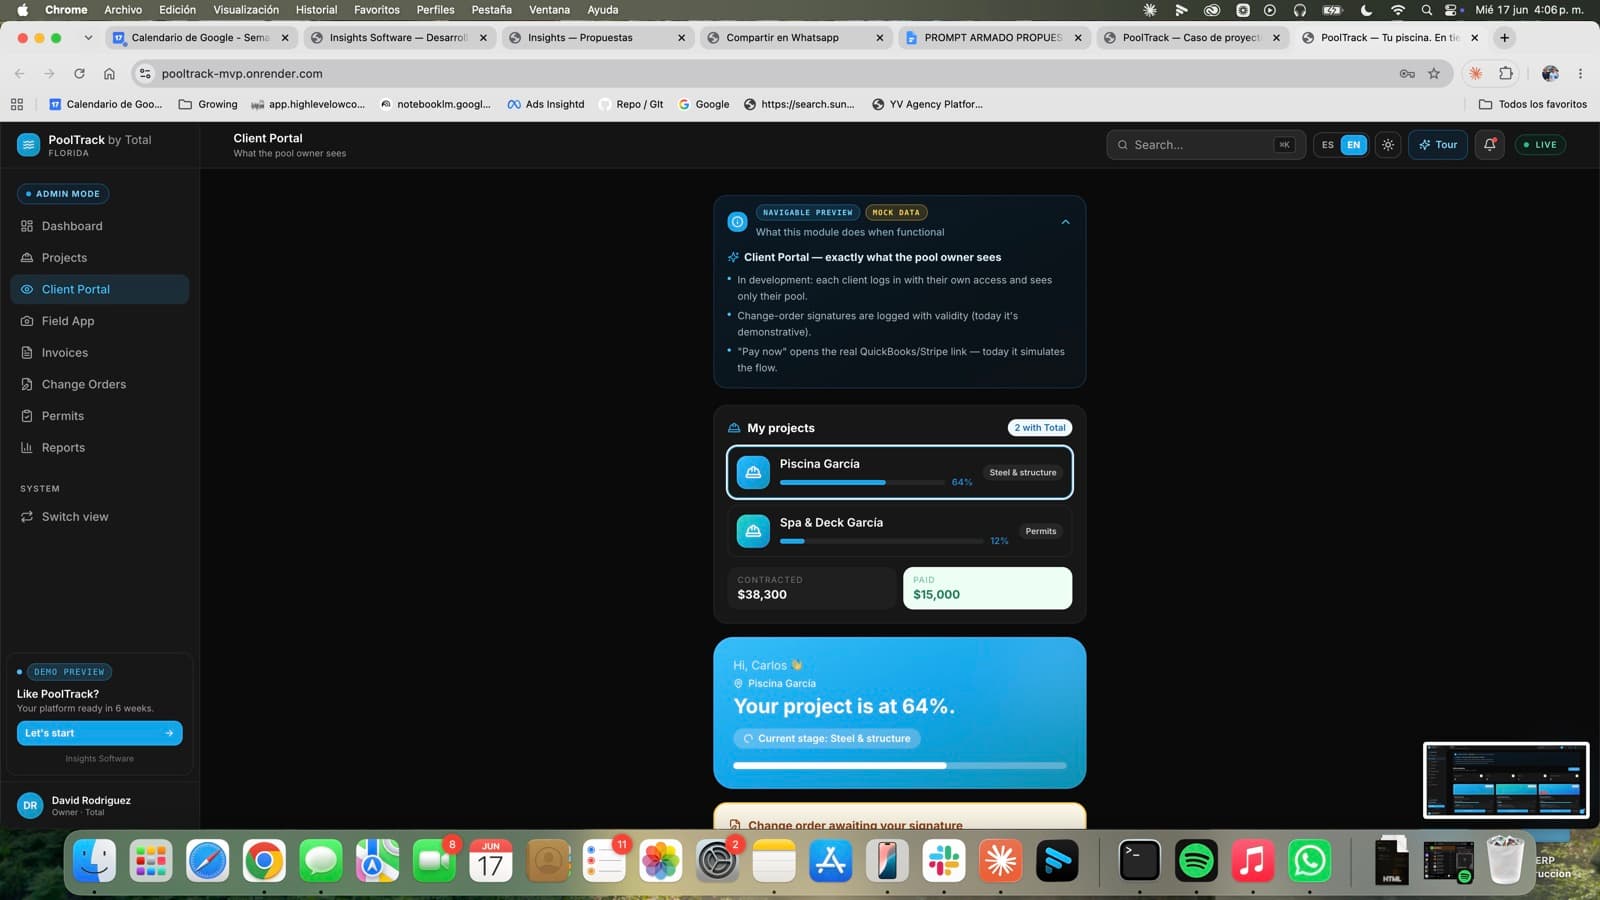This screenshot has height=900, width=1600.
Task: Open Todos los favoritos folder
Action: tap(1533, 104)
